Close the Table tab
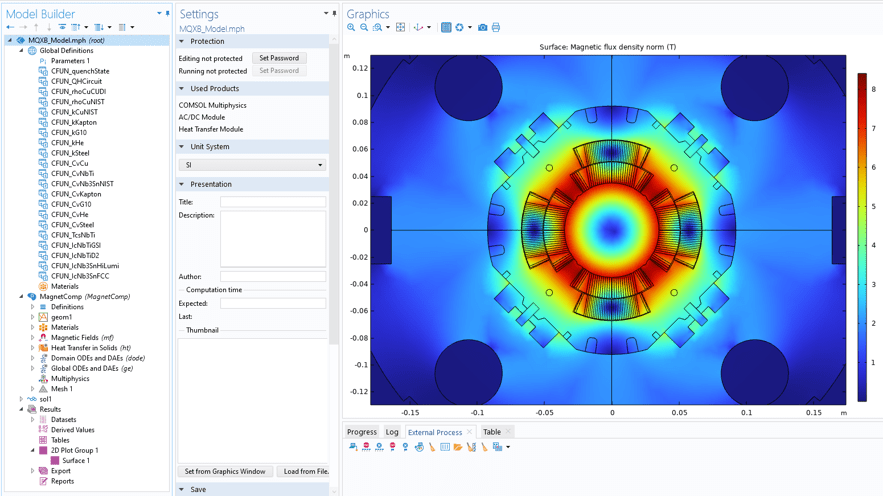883x496 pixels. coord(508,432)
